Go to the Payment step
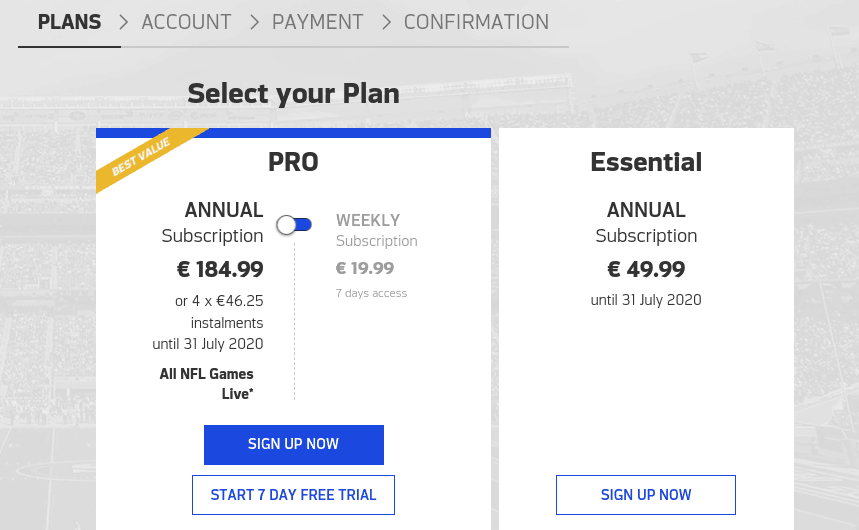This screenshot has width=859, height=530. (318, 22)
